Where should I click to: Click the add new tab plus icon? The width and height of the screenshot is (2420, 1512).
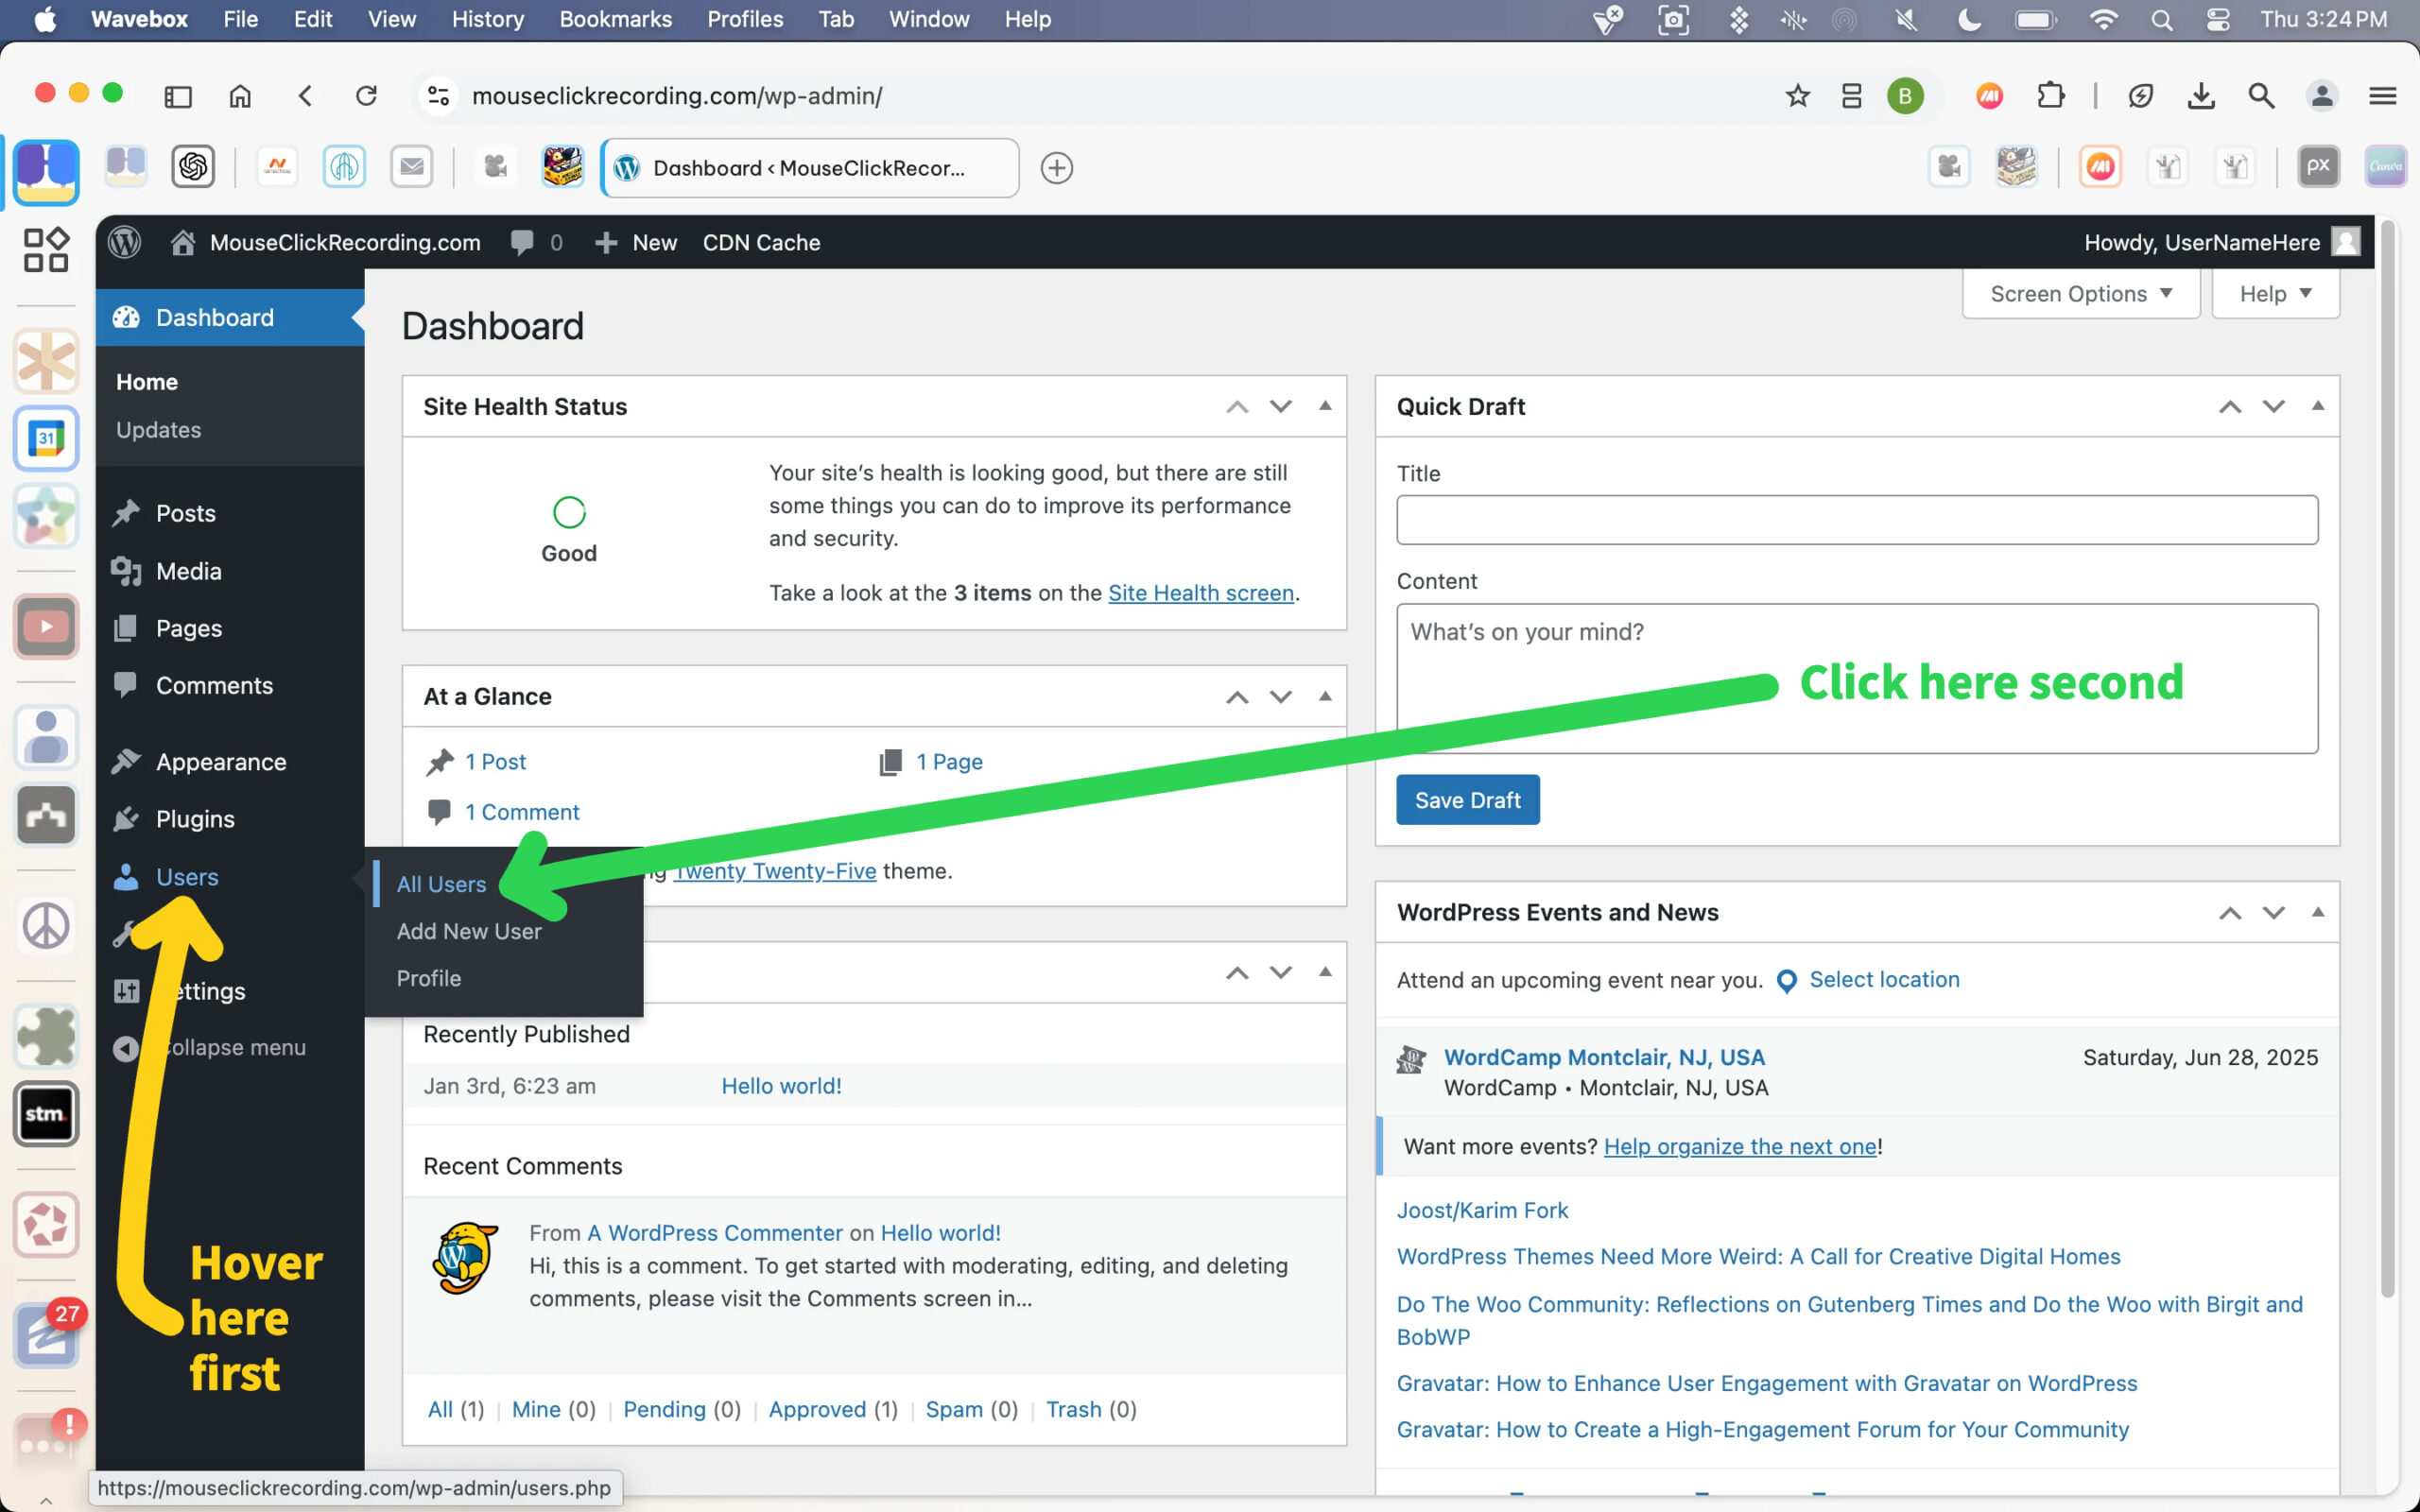click(x=1056, y=168)
